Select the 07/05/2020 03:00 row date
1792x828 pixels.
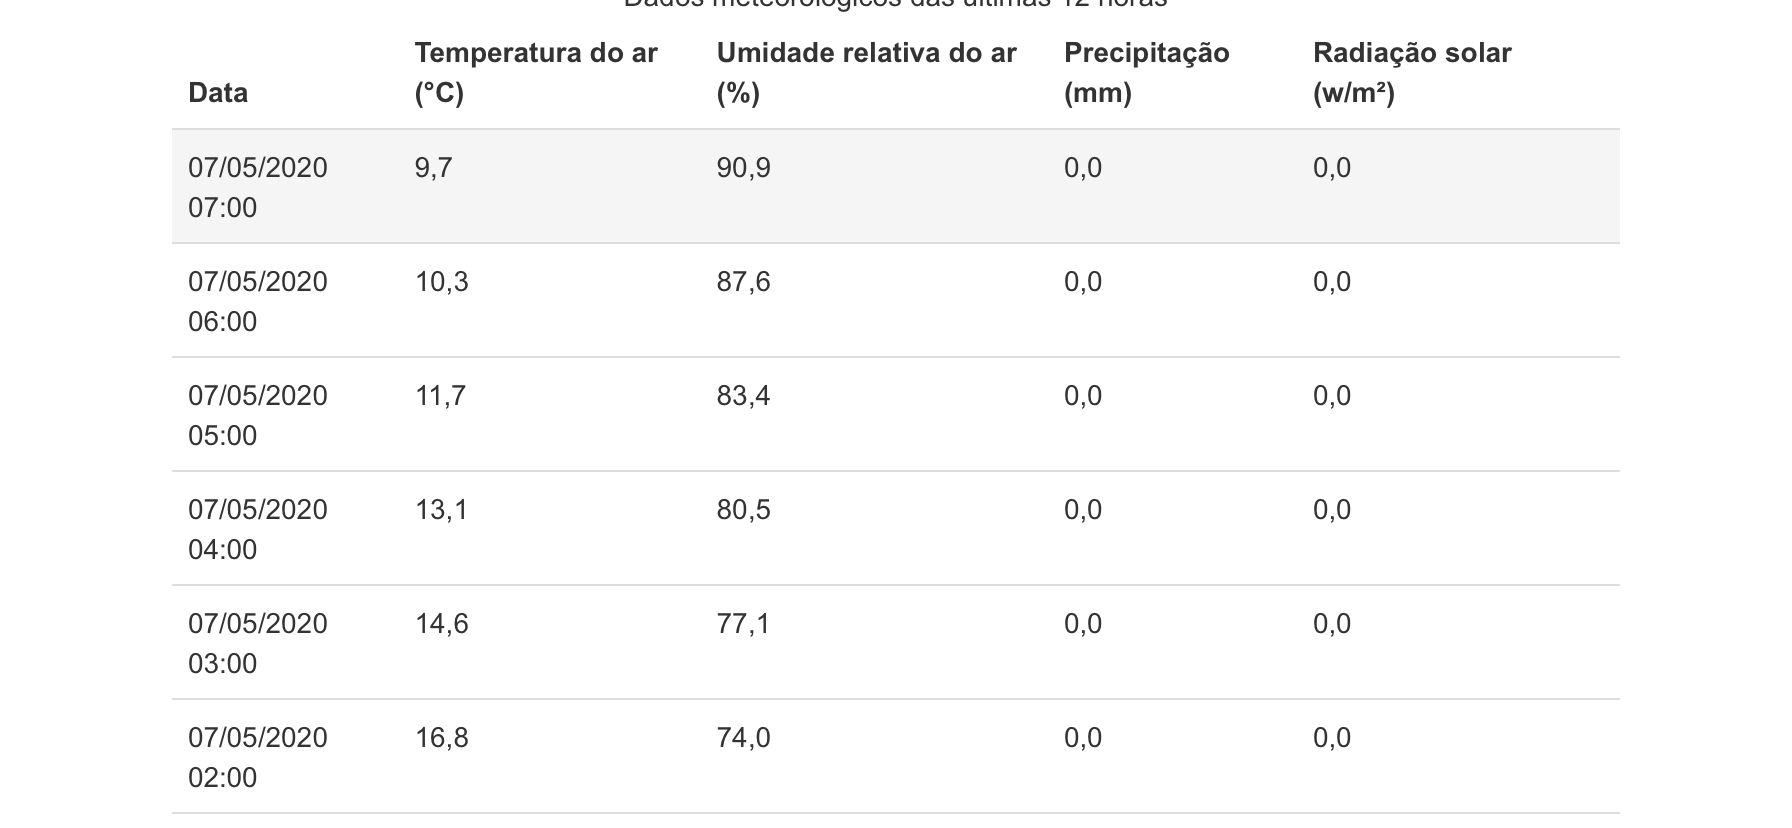pos(258,643)
